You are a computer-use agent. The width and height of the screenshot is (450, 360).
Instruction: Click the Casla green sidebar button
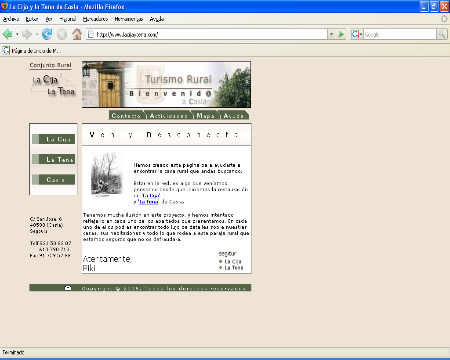click(54, 180)
